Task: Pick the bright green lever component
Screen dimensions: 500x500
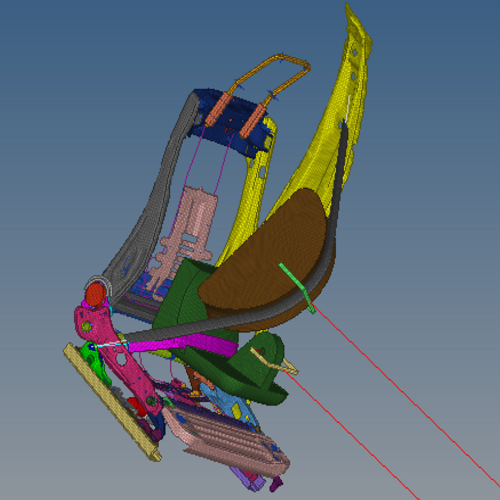Action: coord(95,361)
